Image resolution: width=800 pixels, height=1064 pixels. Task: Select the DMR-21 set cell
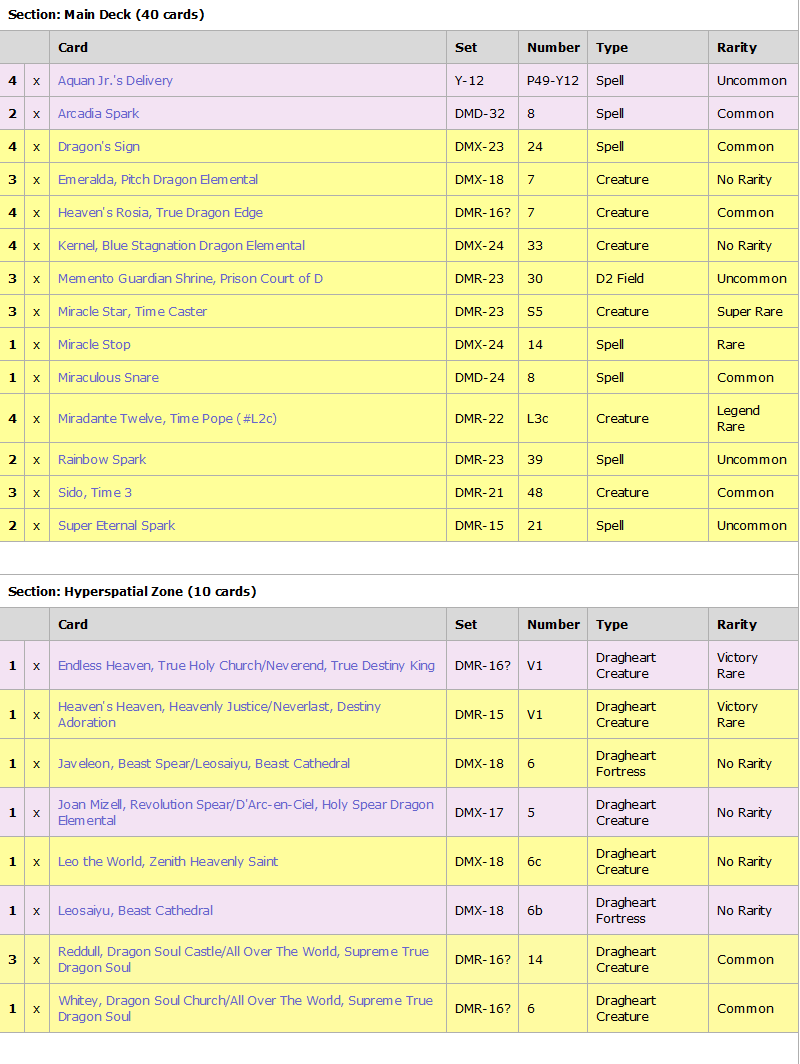pyautogui.click(x=482, y=493)
